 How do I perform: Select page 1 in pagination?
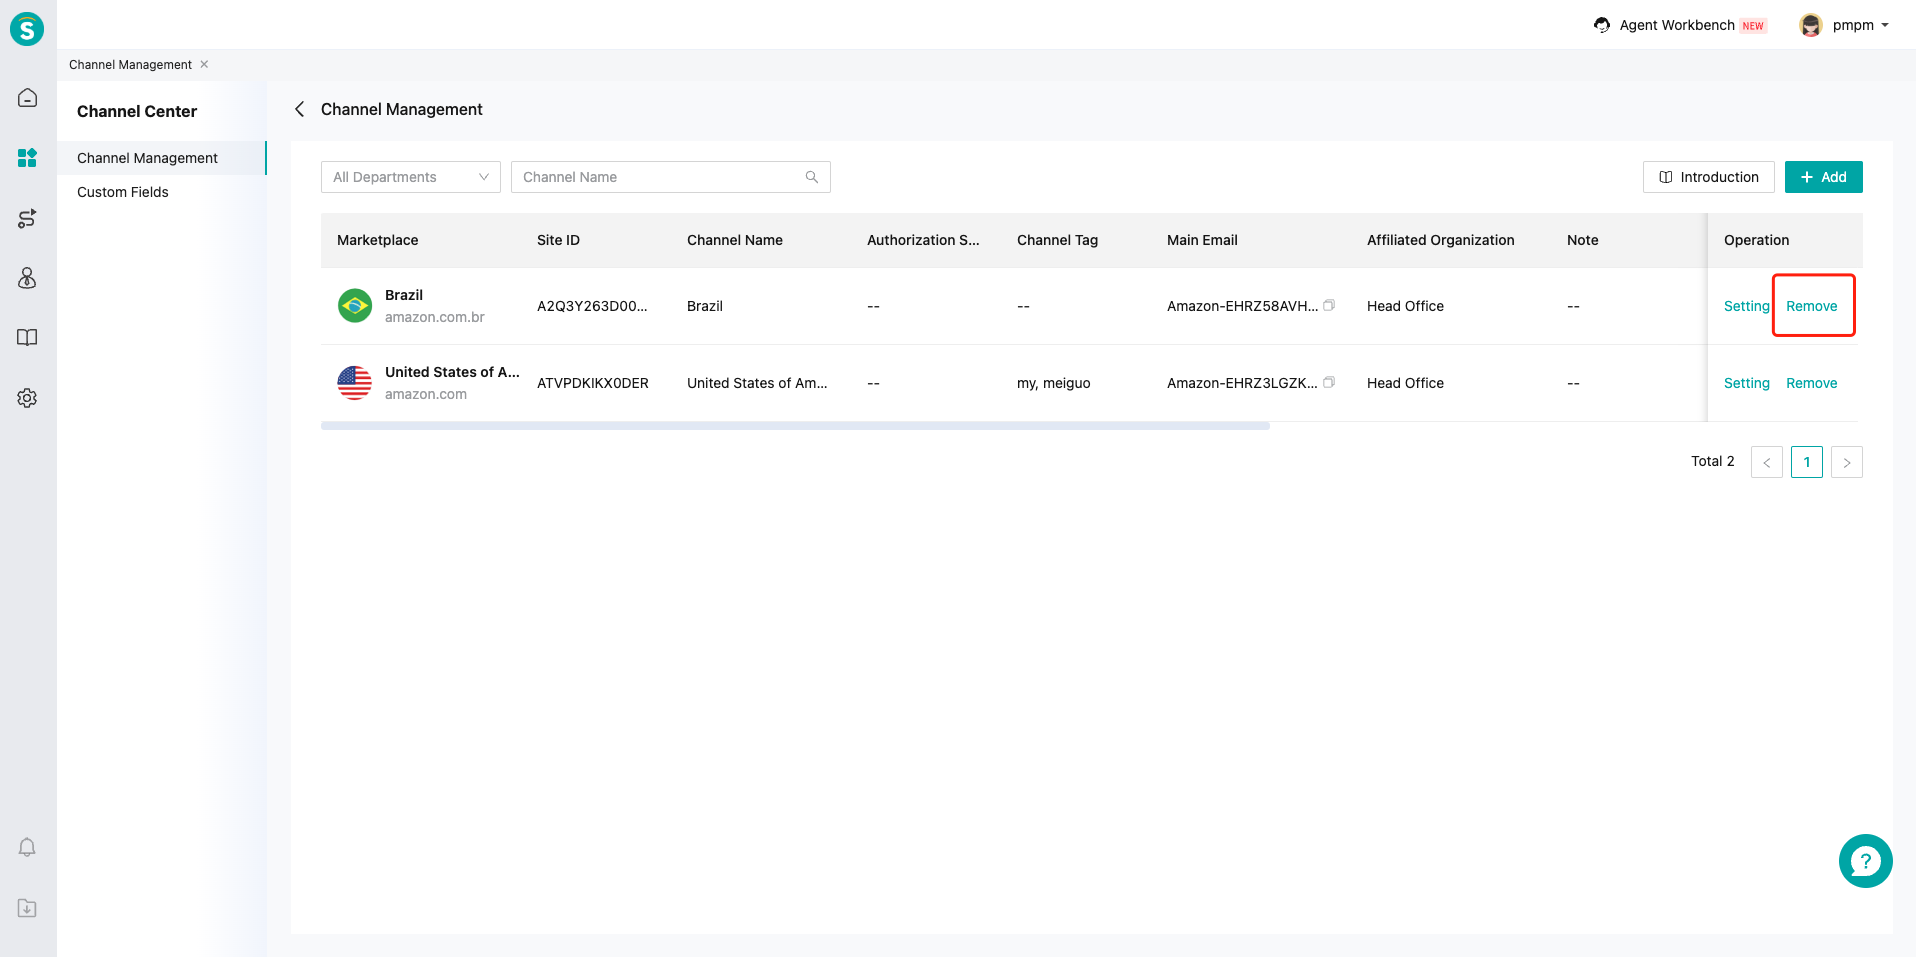click(x=1807, y=462)
